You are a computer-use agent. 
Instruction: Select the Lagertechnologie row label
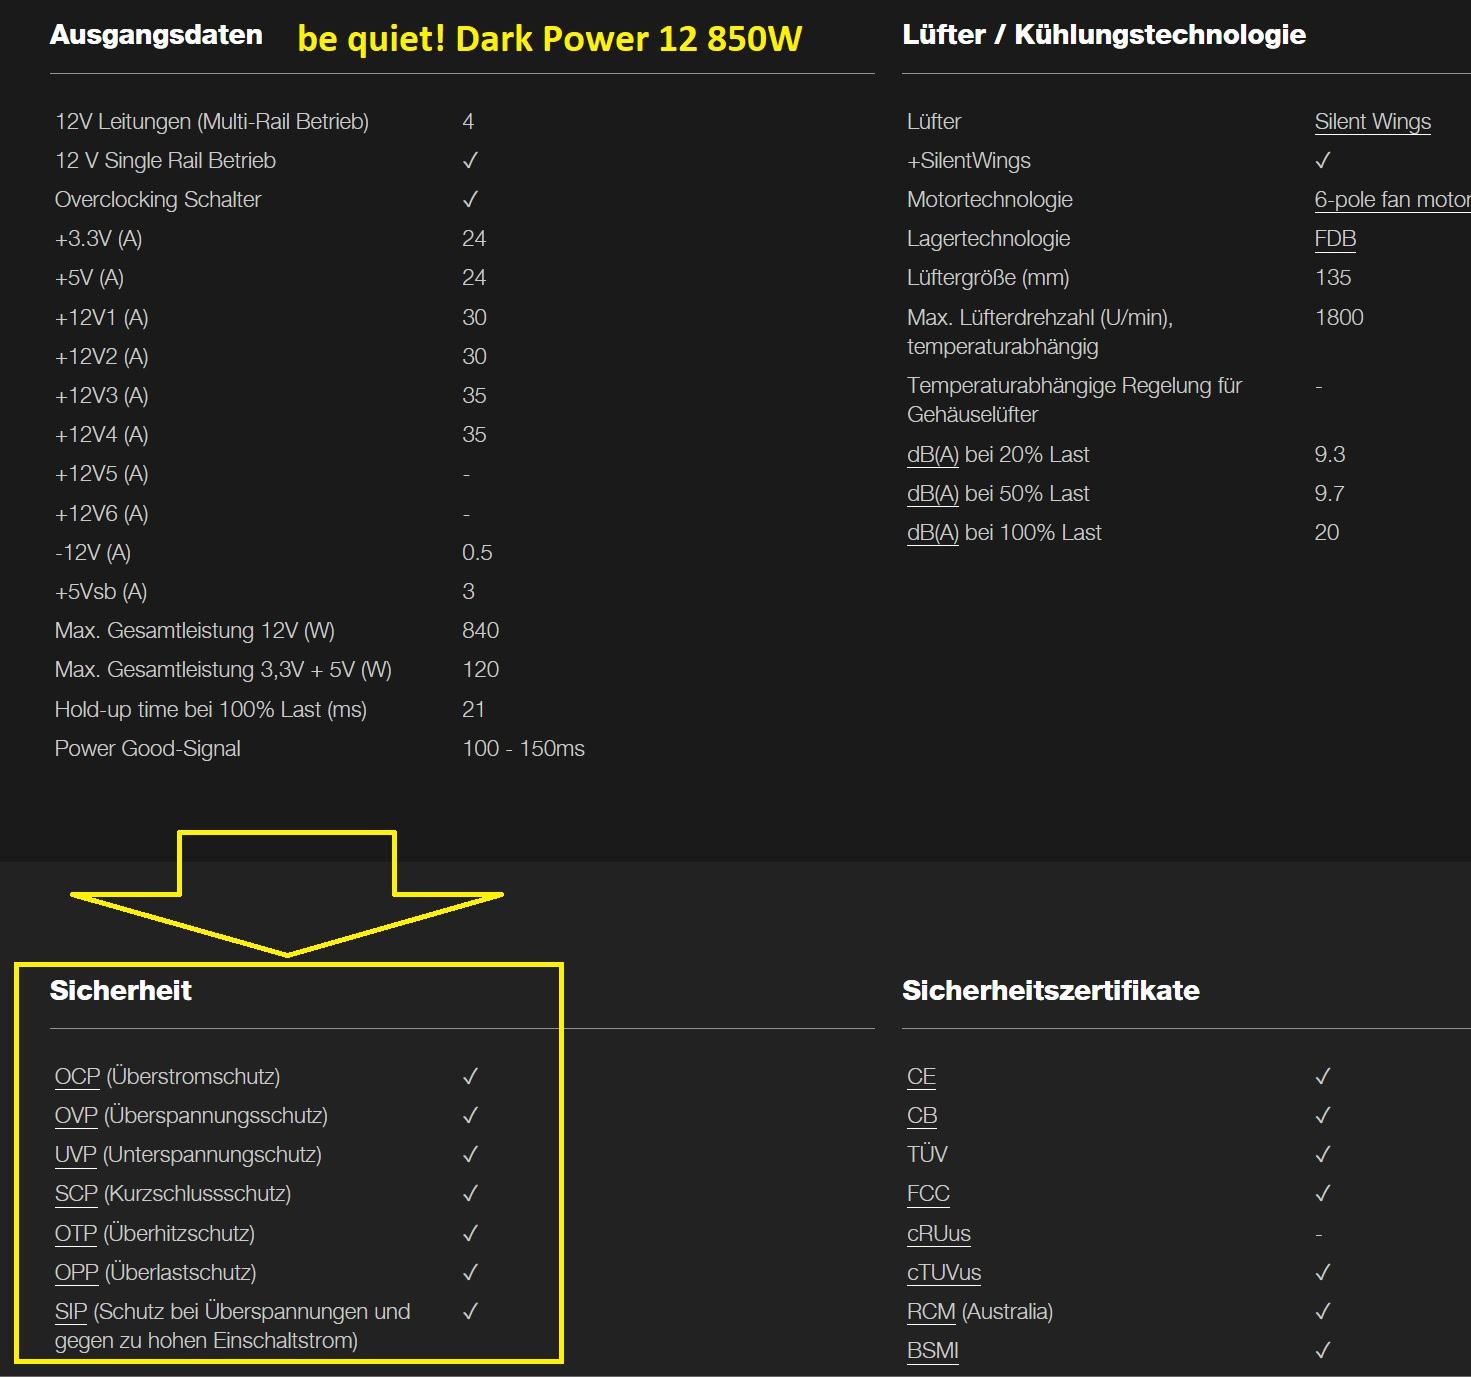(x=988, y=239)
